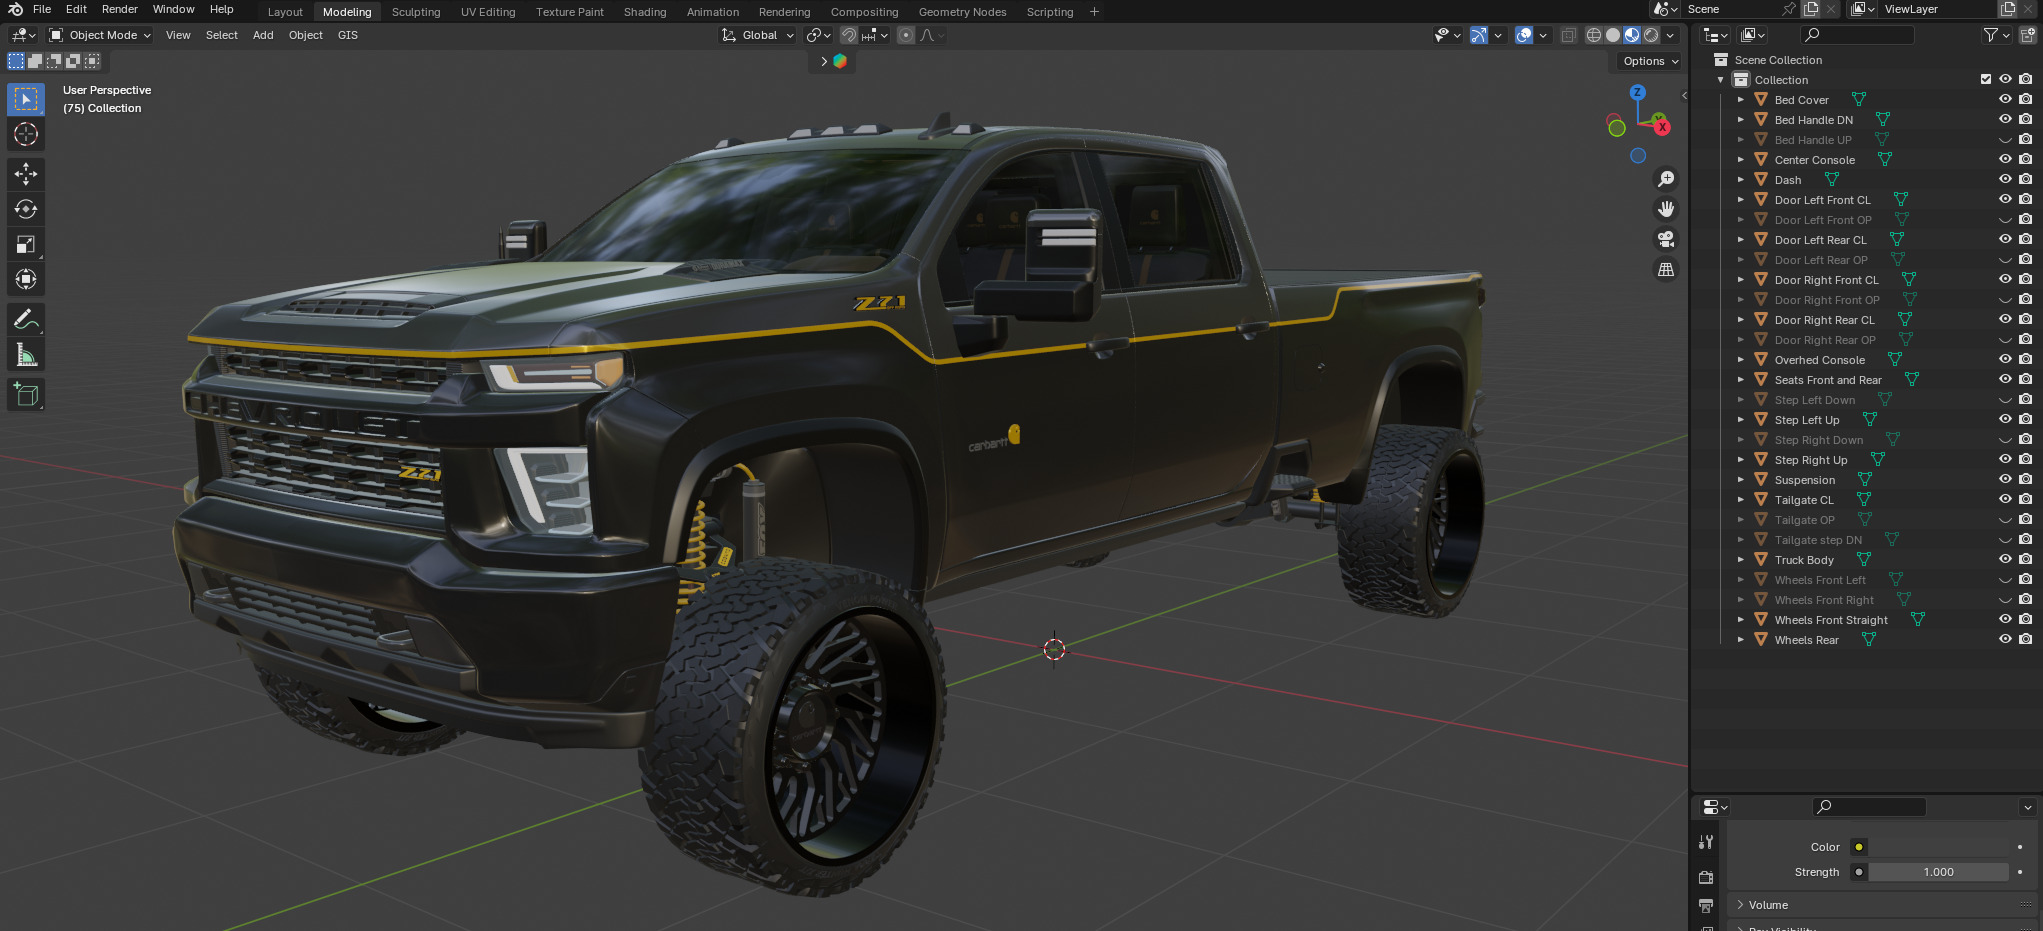
Task: Click the pan hand viewport icon
Action: 1666,209
